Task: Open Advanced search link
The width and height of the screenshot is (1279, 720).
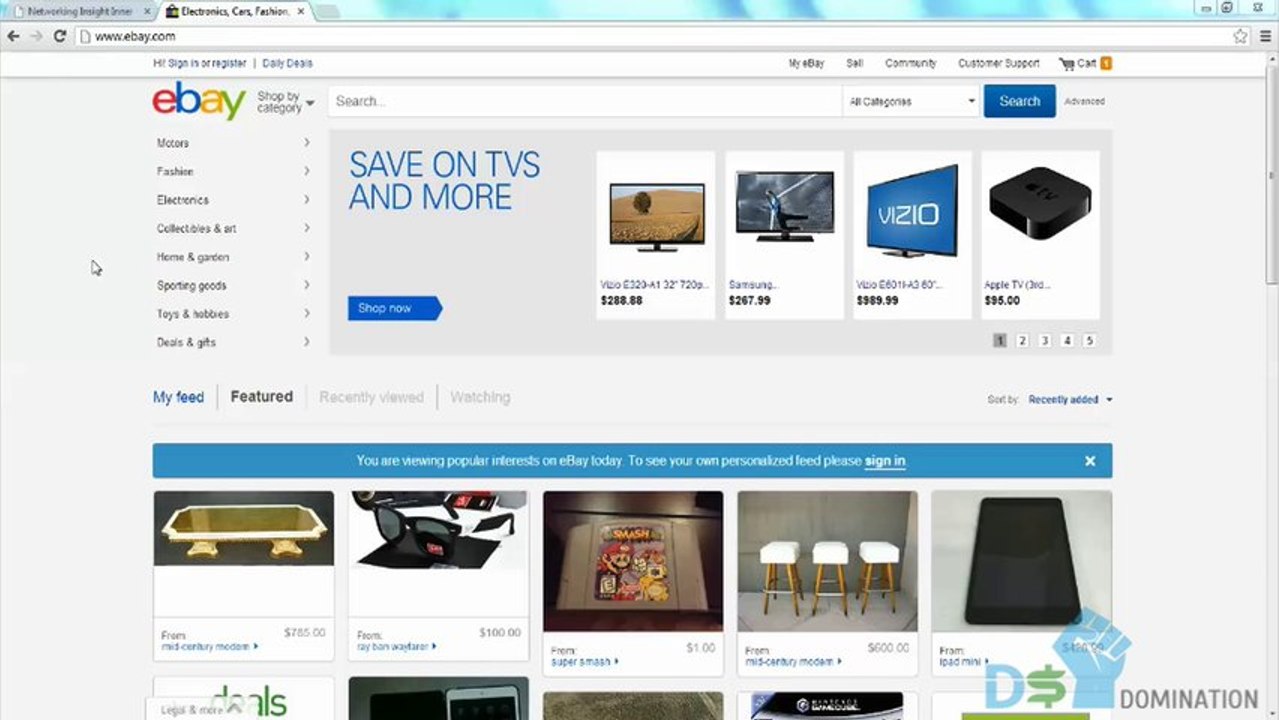Action: (x=1084, y=101)
